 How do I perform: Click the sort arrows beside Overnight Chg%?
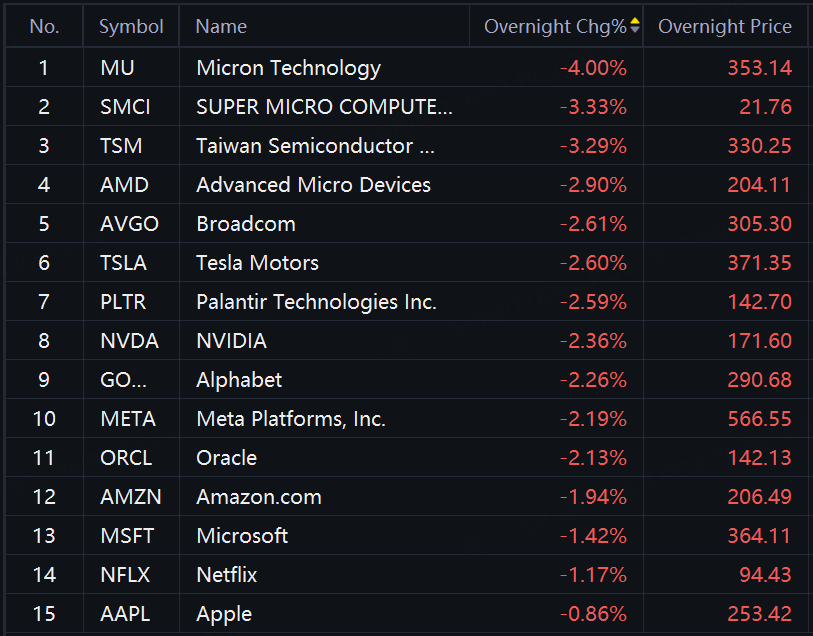(x=634, y=27)
